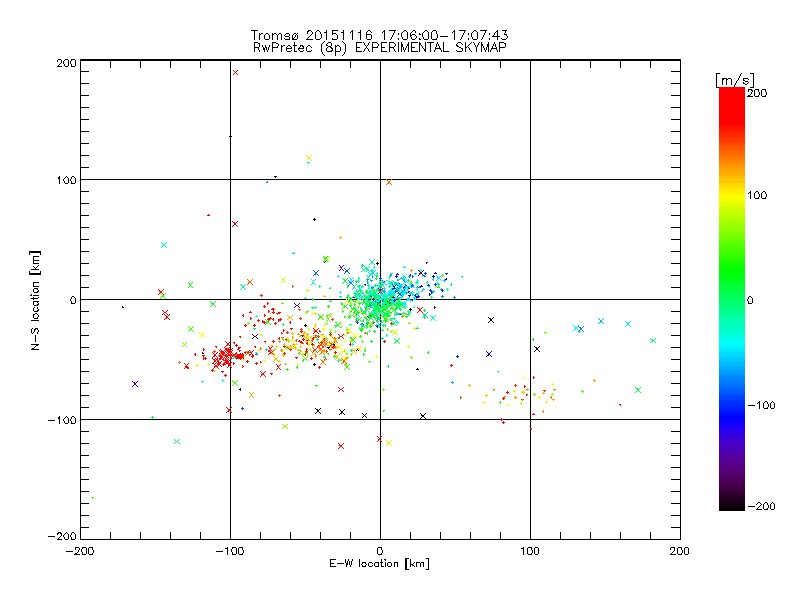Click the purple X marker at far left
Viewport: 800px width, 600px height.
tap(135, 384)
